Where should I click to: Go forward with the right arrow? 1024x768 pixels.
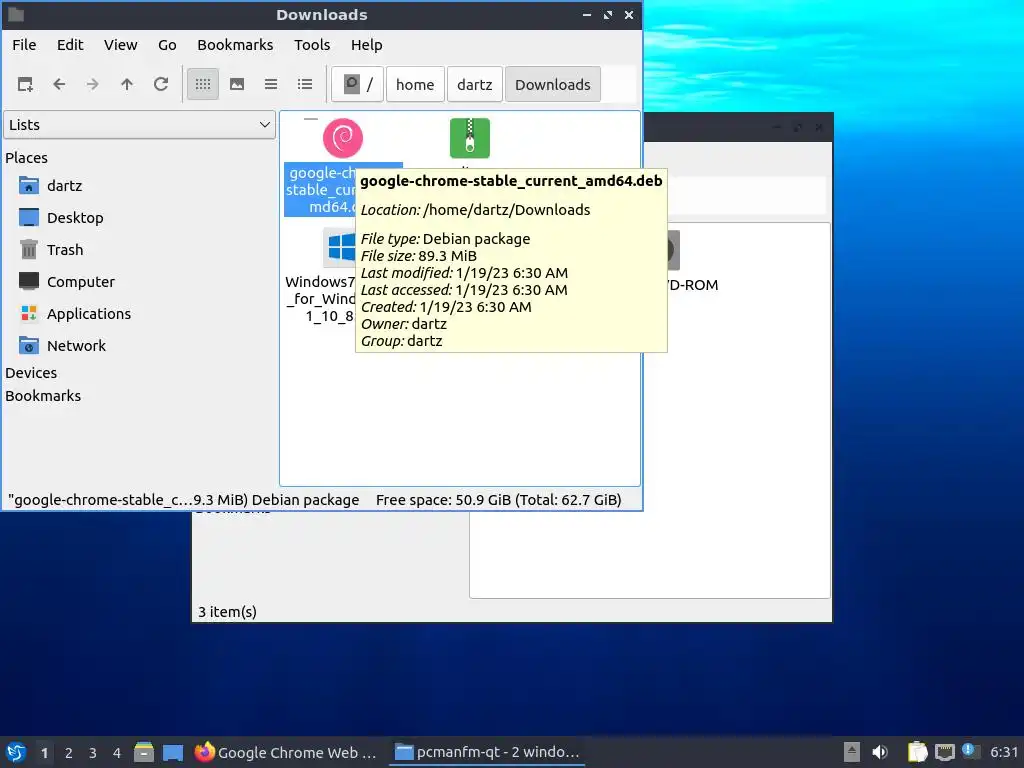[x=93, y=84]
